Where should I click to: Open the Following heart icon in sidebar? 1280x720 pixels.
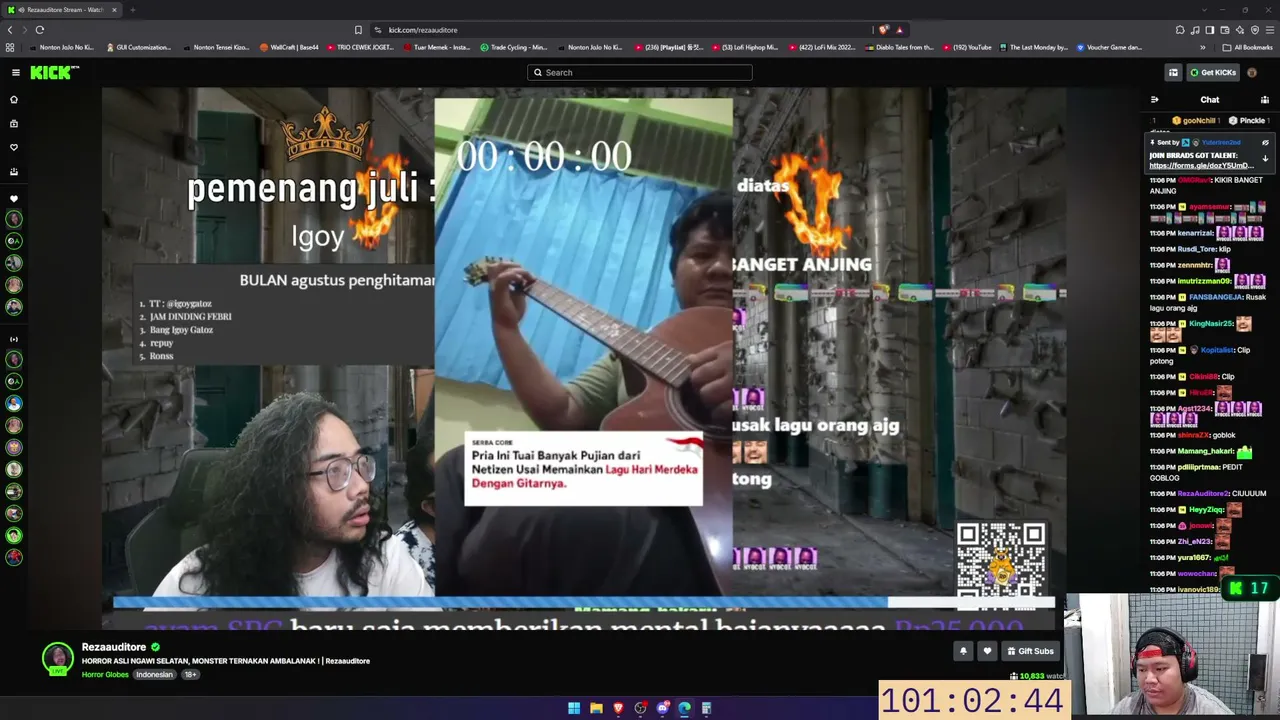click(14, 147)
